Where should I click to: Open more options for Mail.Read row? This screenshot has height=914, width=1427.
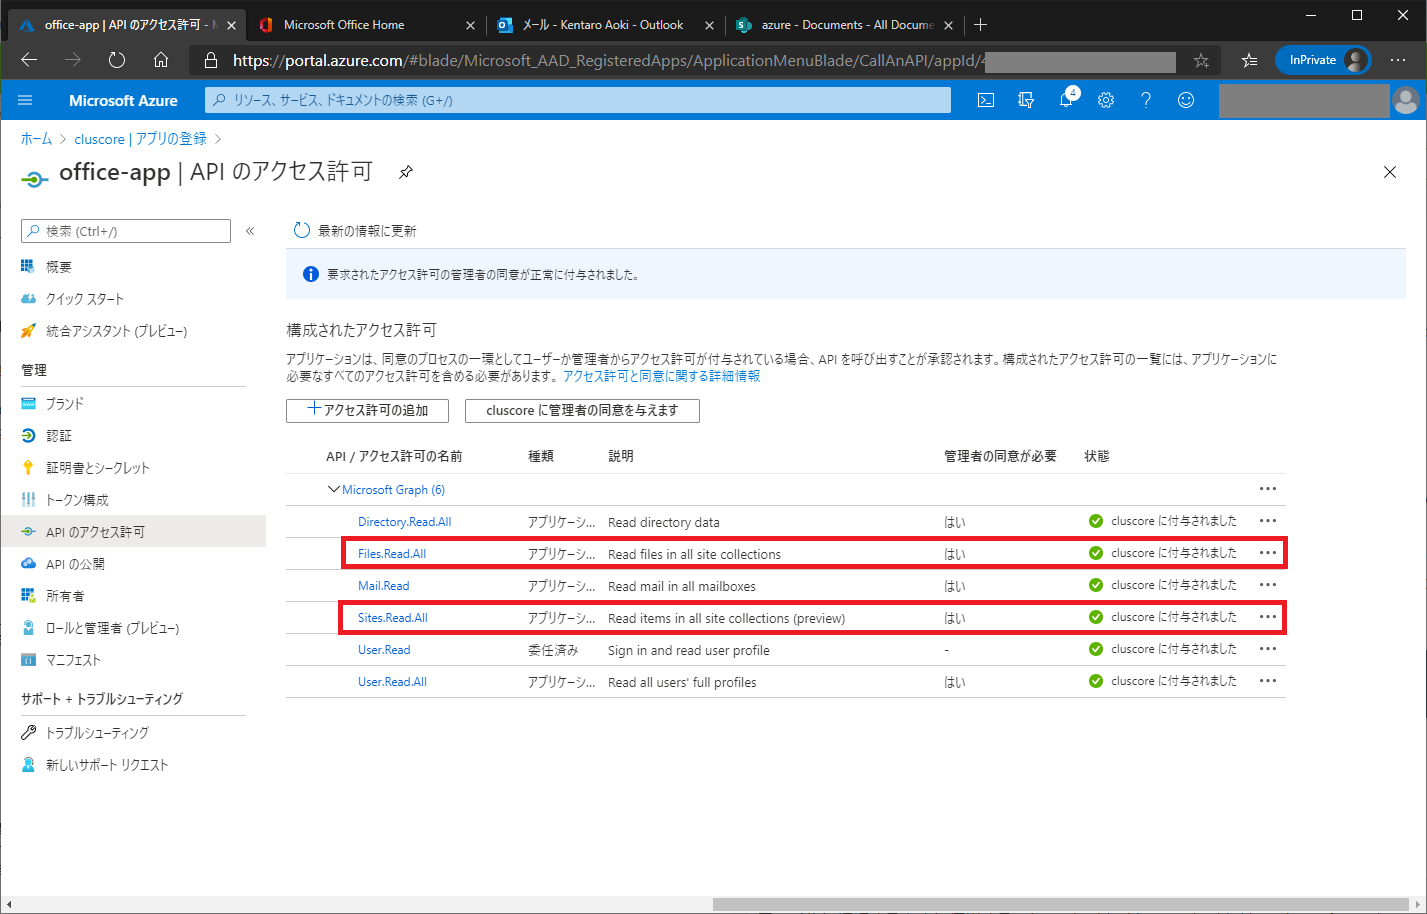coord(1268,585)
